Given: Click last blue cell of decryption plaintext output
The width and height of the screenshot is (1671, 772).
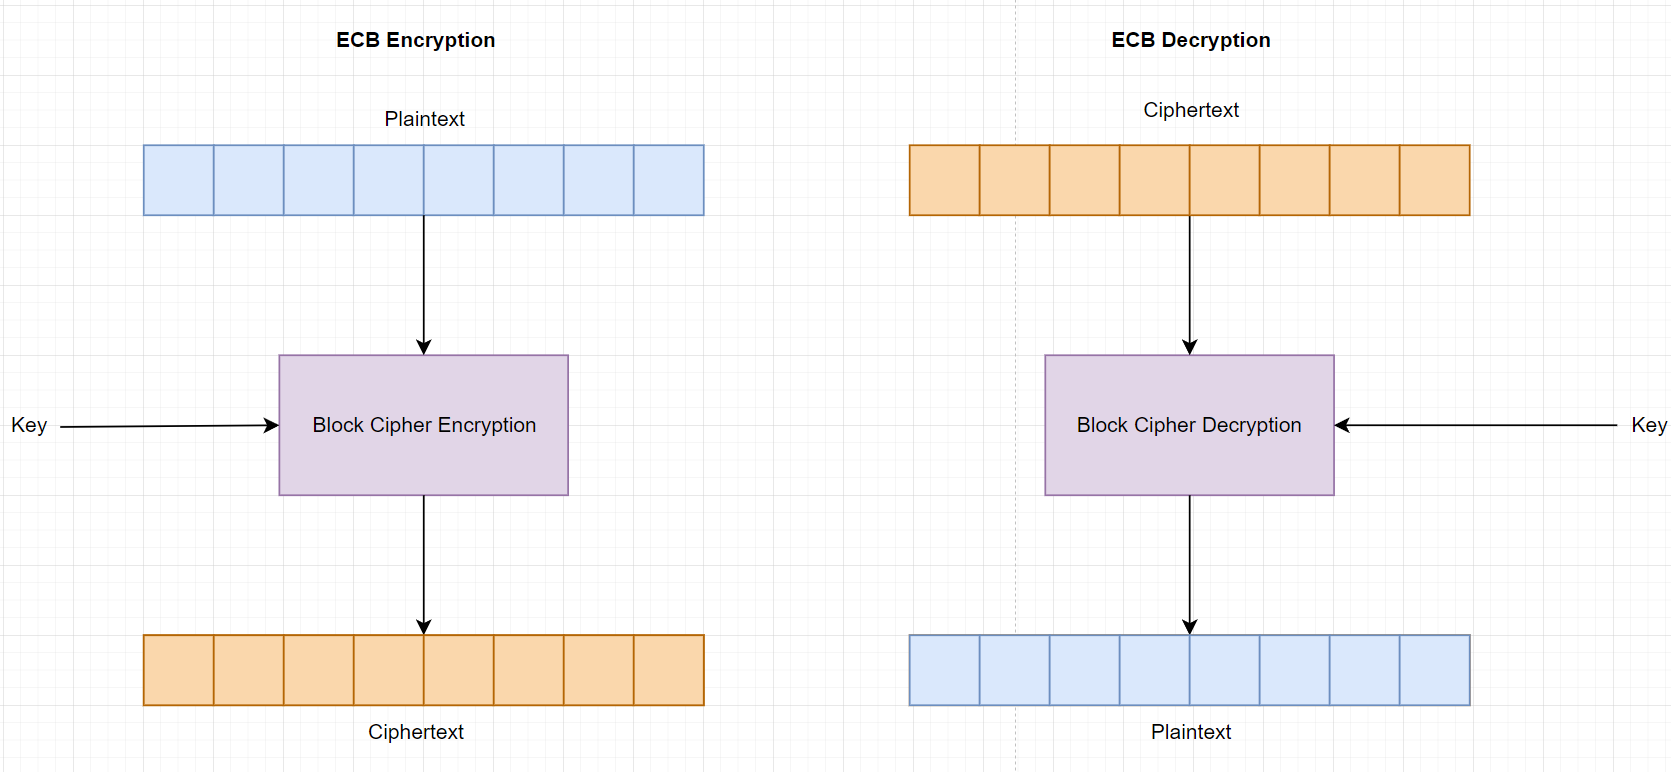Looking at the screenshot, I should [x=1434, y=670].
